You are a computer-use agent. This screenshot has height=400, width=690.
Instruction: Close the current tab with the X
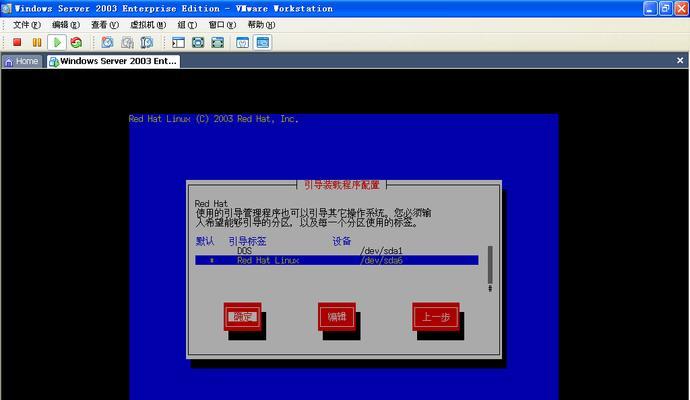[680, 61]
